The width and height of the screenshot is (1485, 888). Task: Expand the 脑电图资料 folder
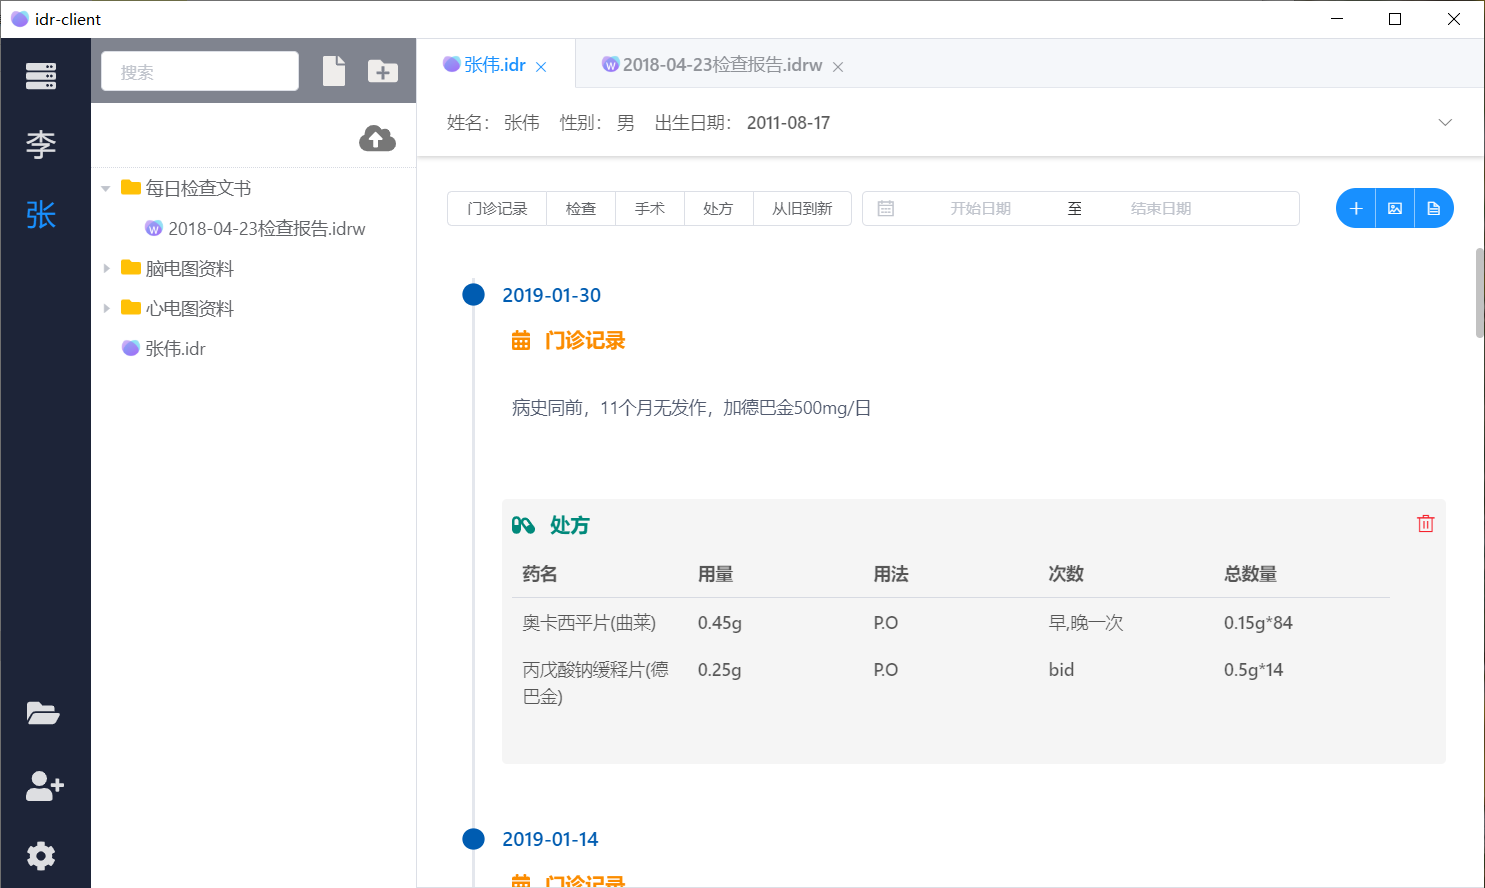point(106,268)
